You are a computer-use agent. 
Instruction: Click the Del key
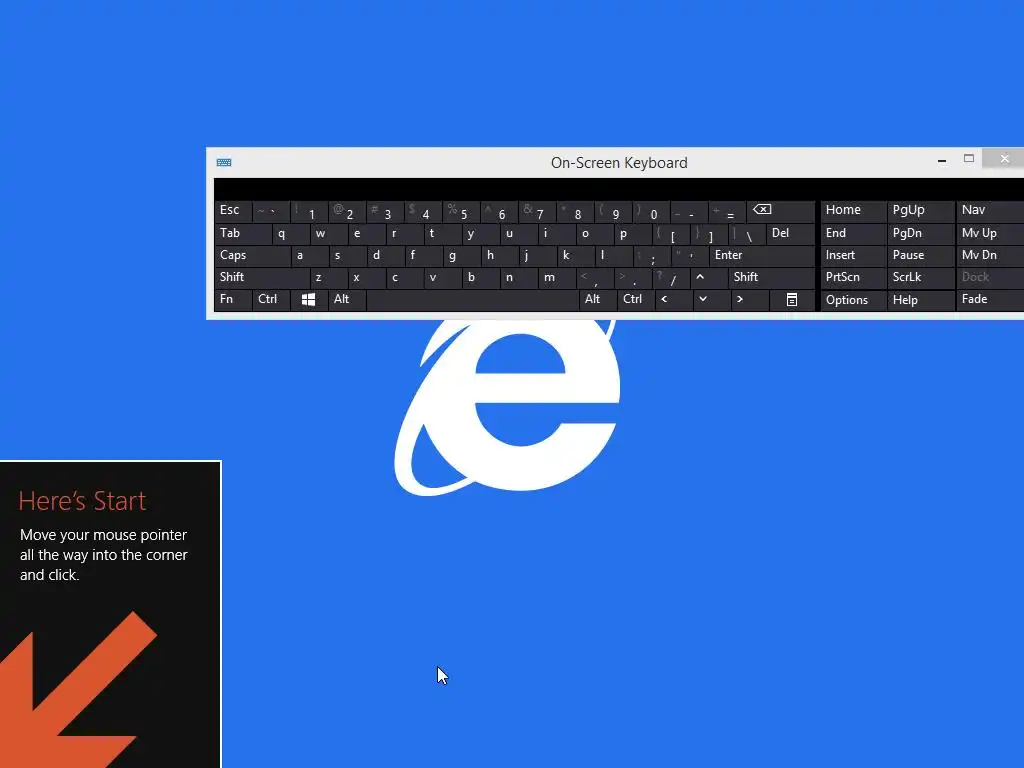[x=790, y=233]
